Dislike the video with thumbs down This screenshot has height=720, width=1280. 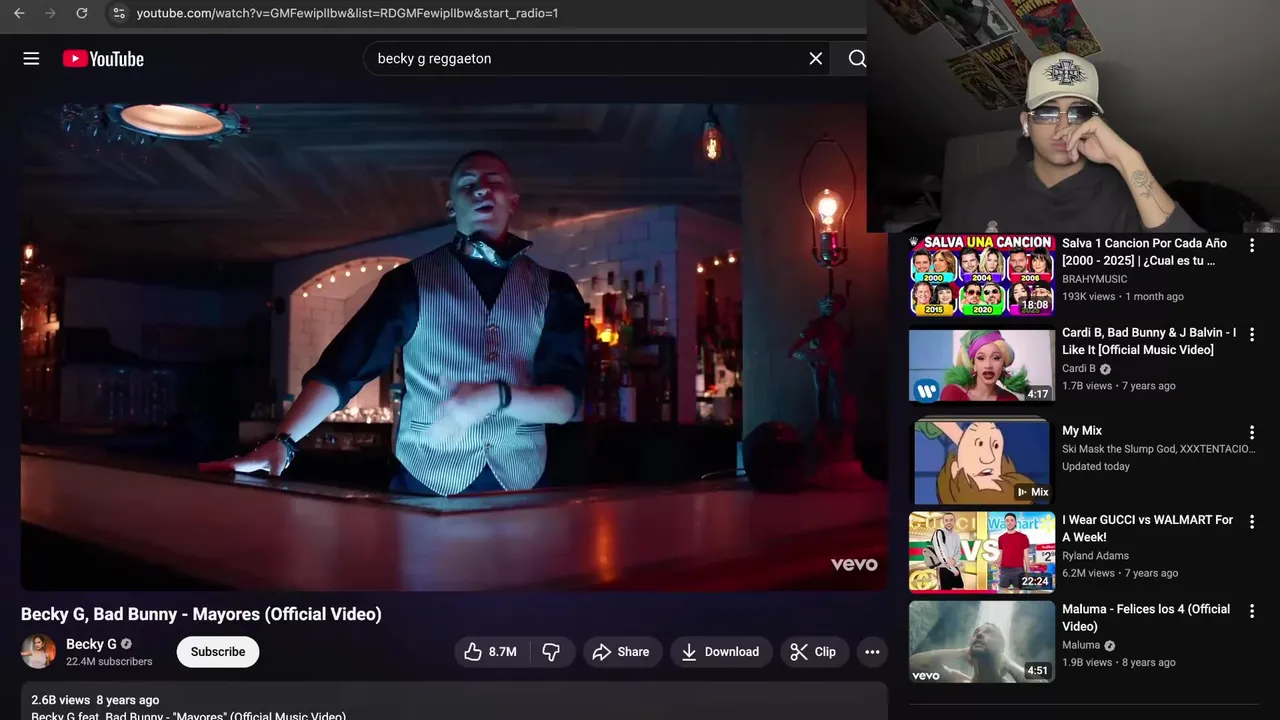[551, 652]
